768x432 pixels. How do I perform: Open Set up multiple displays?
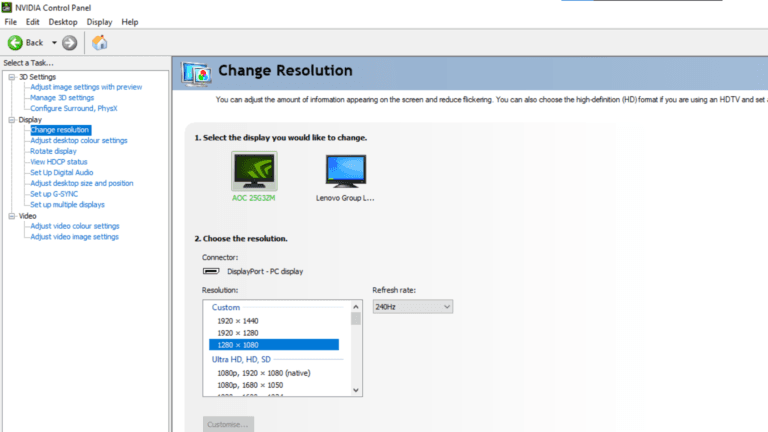click(68, 205)
